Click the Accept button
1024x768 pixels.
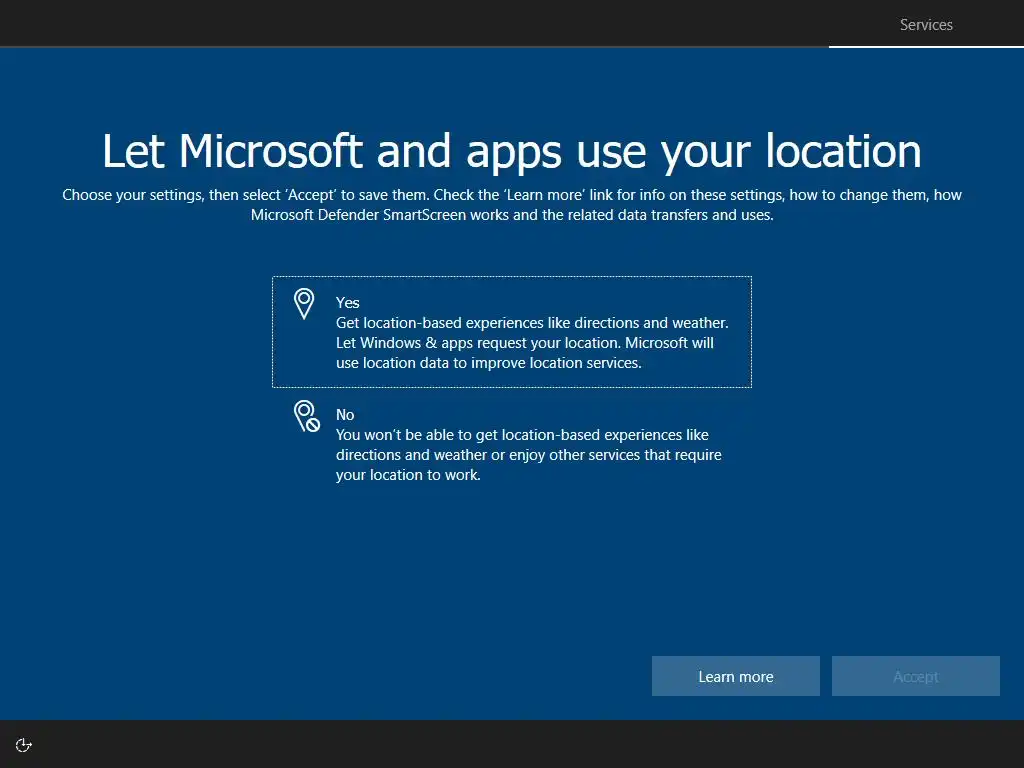point(916,676)
